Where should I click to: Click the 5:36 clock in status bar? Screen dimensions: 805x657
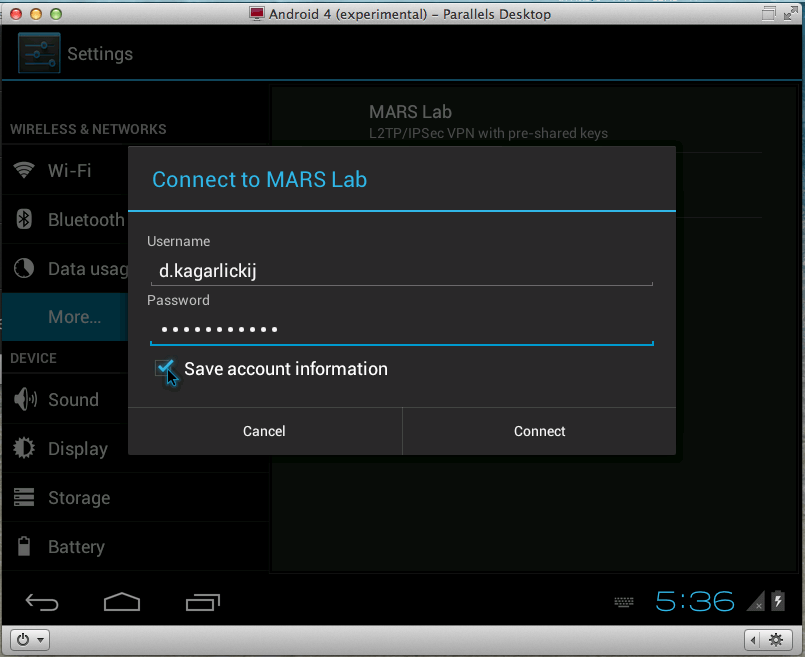point(695,601)
